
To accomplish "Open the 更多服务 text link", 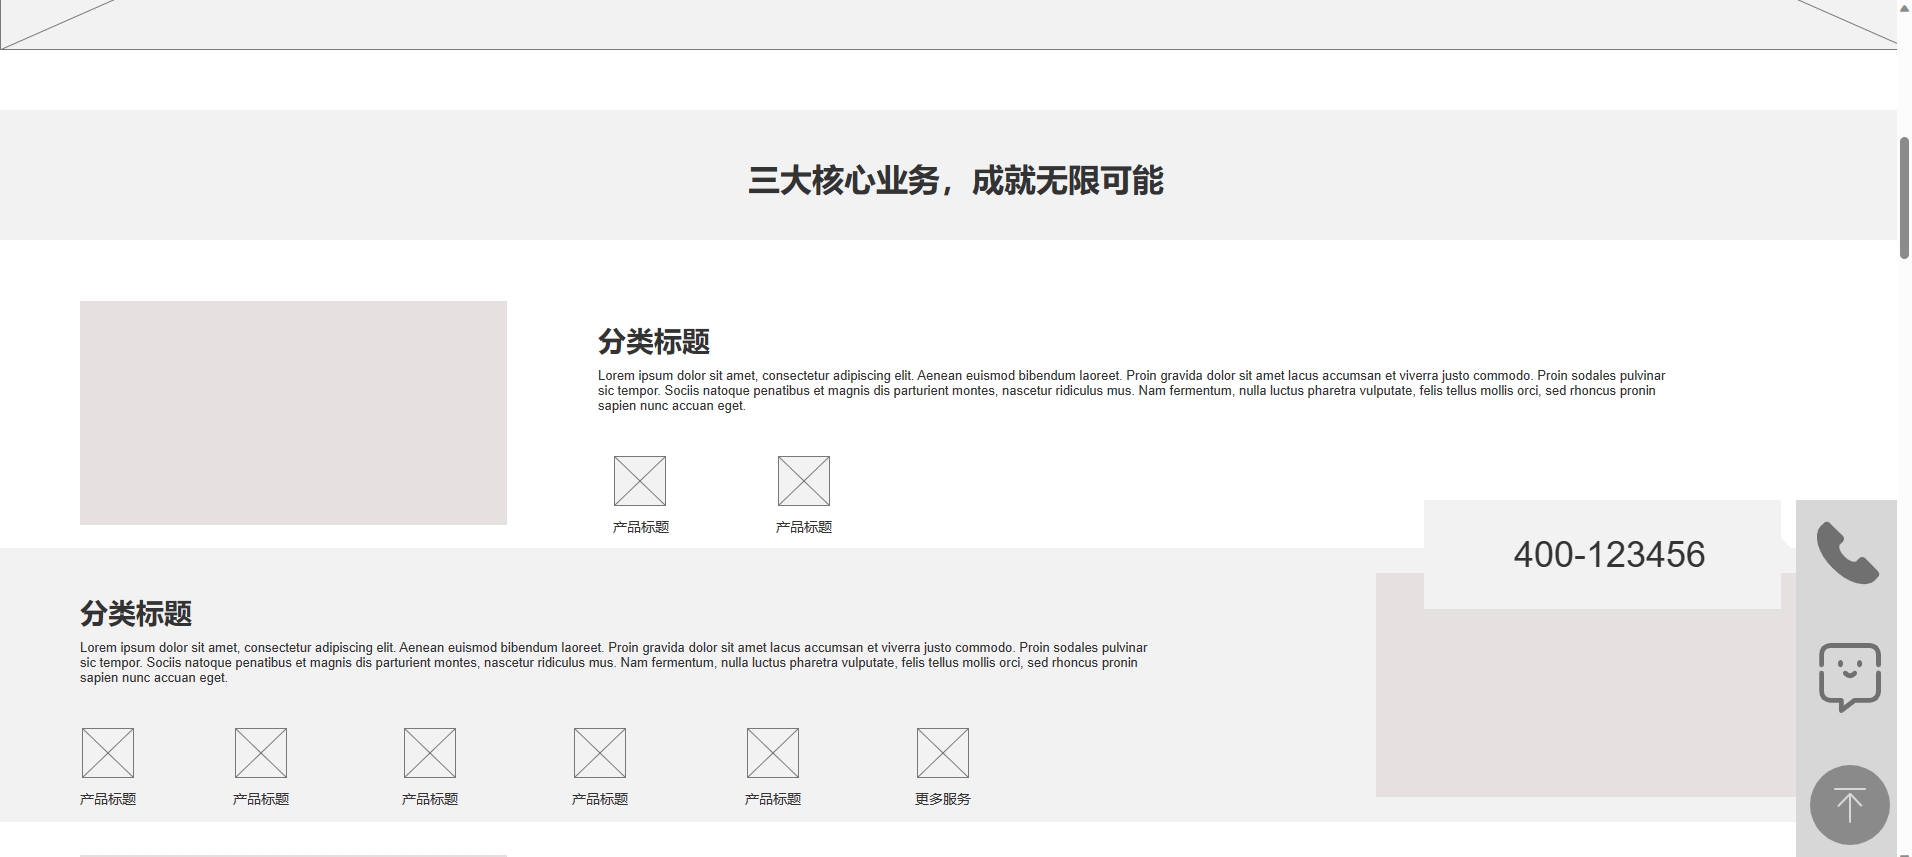I will tap(943, 799).
